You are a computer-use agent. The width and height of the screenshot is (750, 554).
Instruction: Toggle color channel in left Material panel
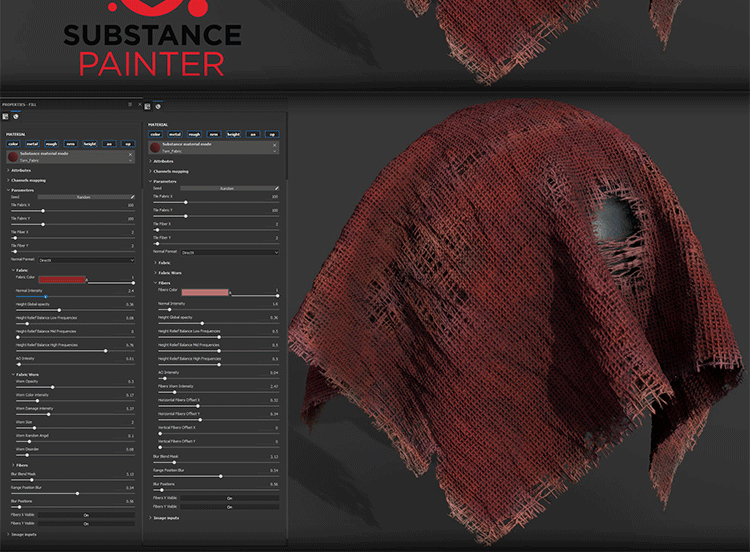13,144
